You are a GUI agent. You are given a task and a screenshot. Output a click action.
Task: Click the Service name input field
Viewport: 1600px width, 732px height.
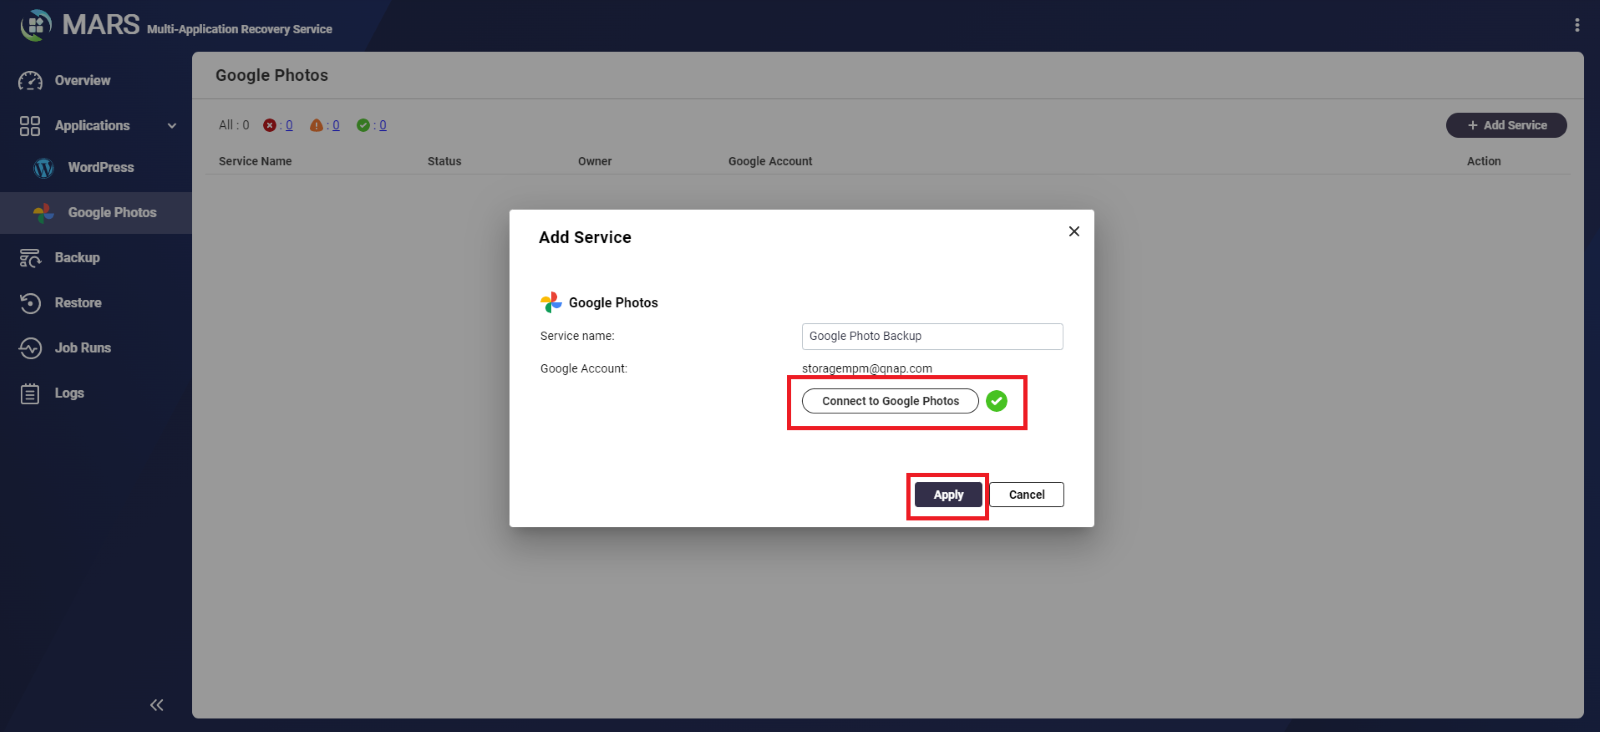931,337
